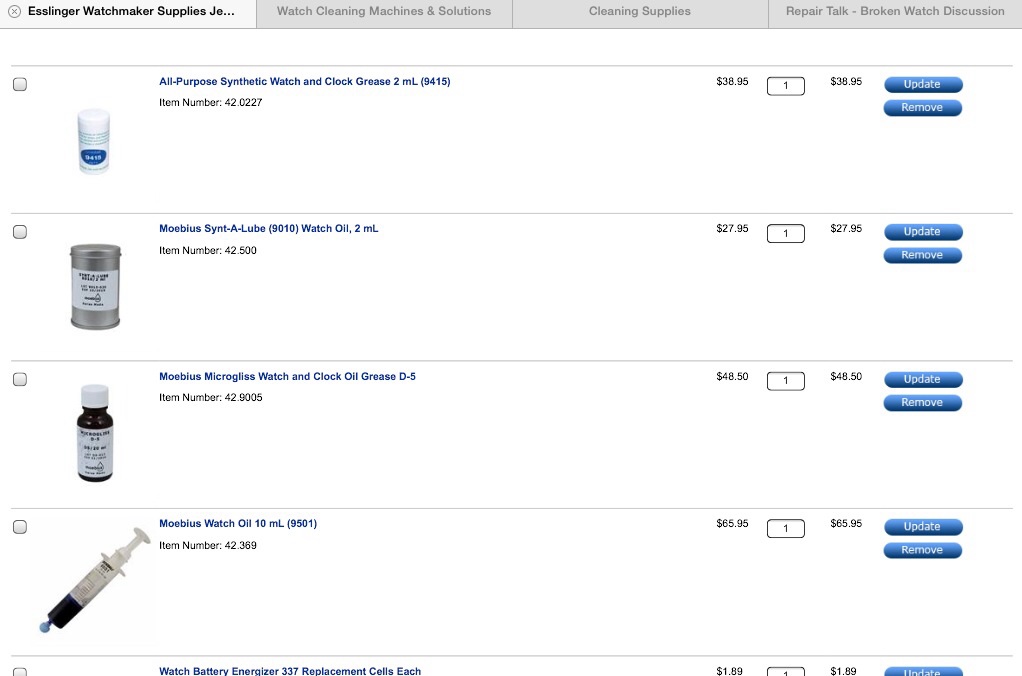Screen dimensions: 1022x676
Task: Open the Moebius 9501 syringe image
Action: (95, 580)
